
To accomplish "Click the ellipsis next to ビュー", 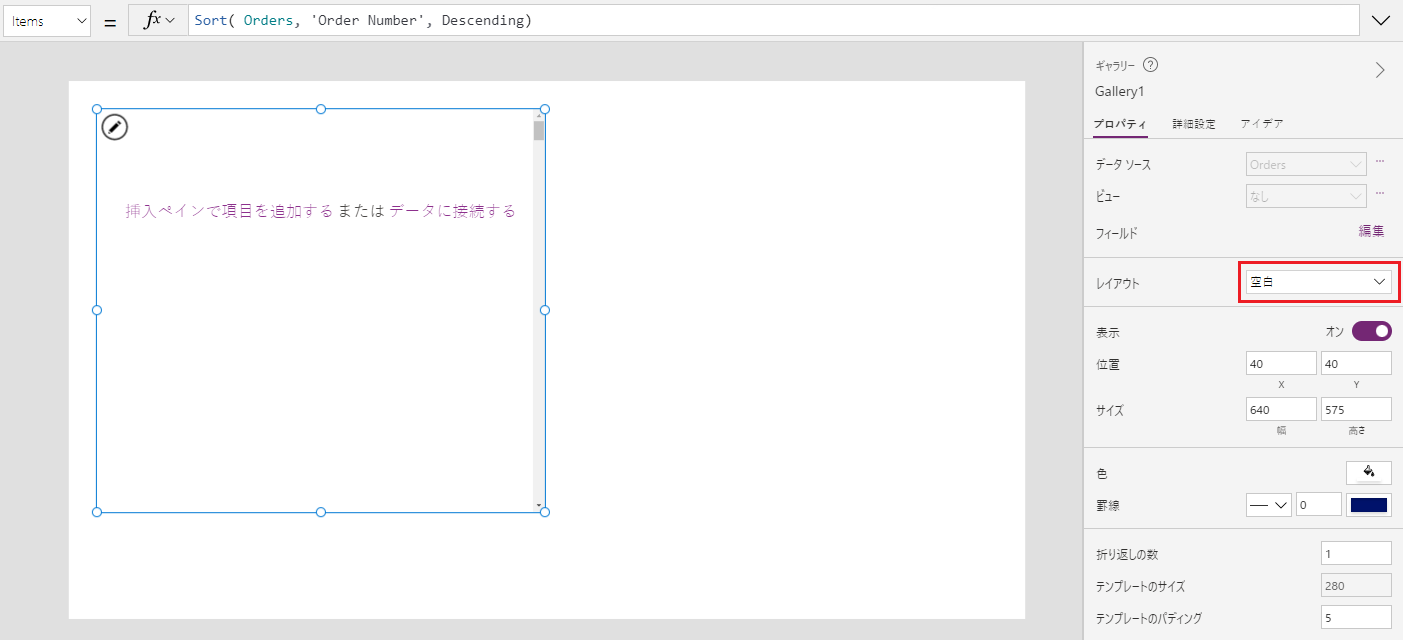I will coord(1380,193).
